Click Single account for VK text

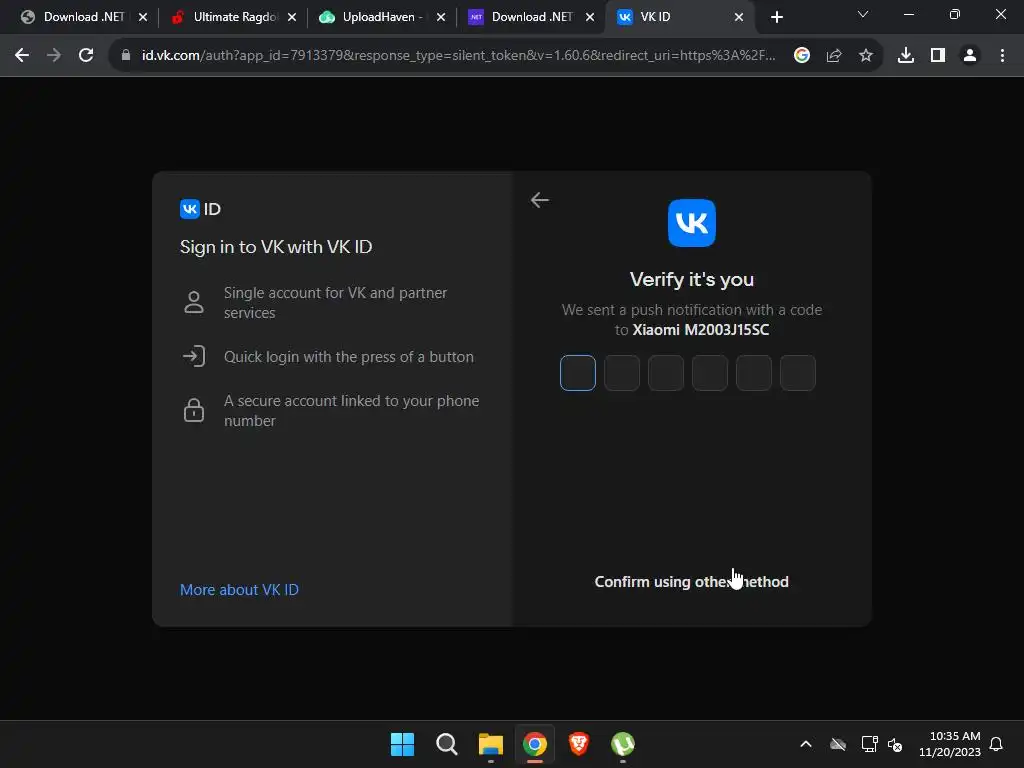click(x=335, y=302)
